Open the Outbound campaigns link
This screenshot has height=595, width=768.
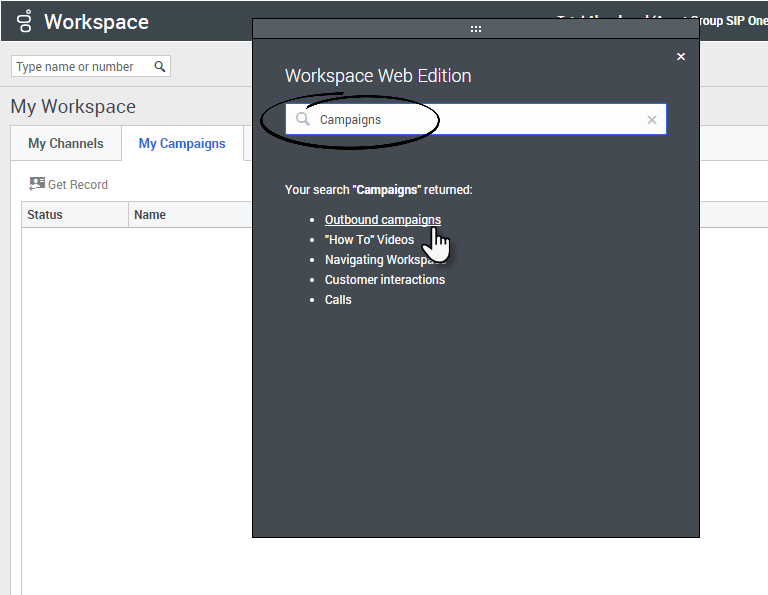coord(383,219)
